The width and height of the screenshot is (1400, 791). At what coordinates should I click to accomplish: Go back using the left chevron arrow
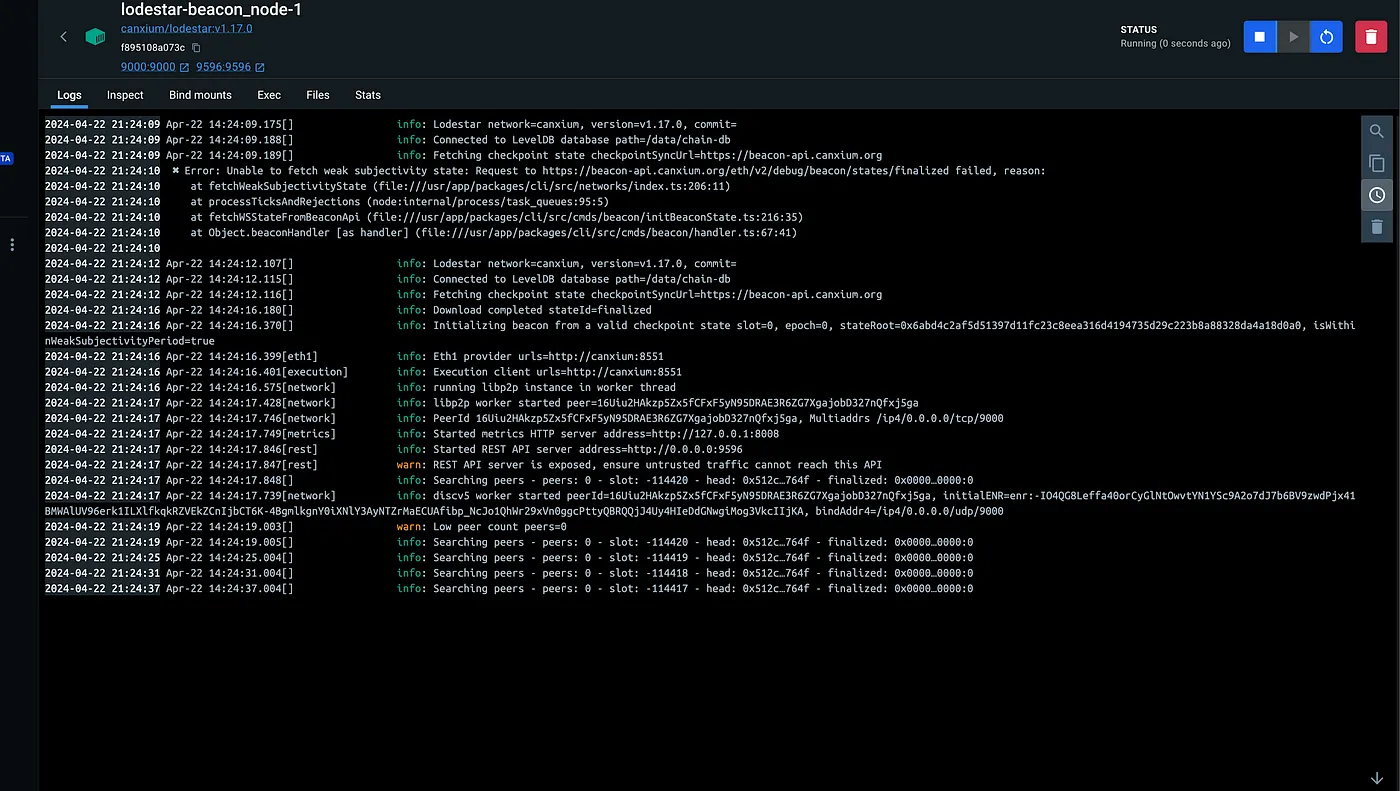pos(64,37)
